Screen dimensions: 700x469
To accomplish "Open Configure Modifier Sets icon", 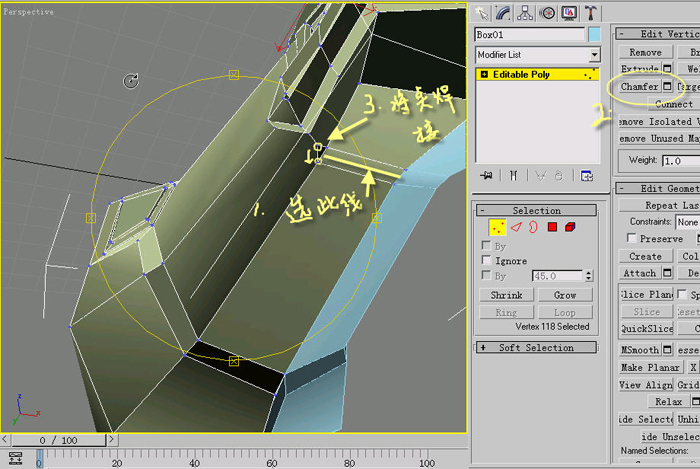I will [587, 176].
